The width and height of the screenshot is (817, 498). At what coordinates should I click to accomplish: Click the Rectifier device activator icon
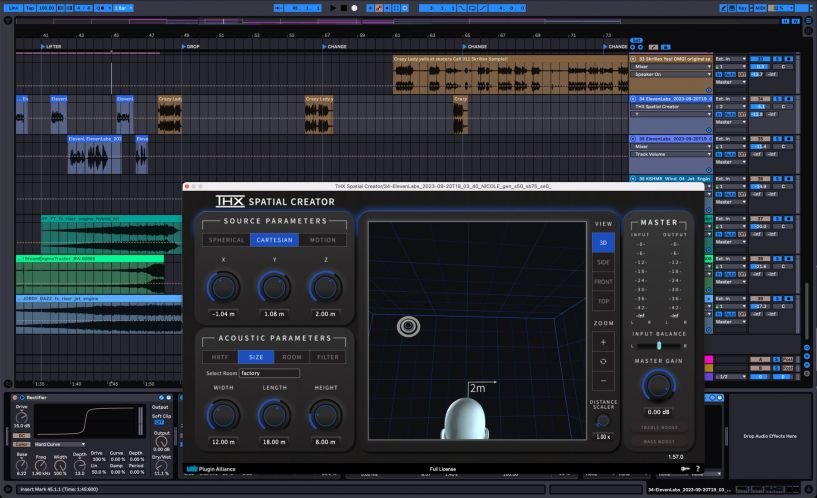[x=17, y=398]
